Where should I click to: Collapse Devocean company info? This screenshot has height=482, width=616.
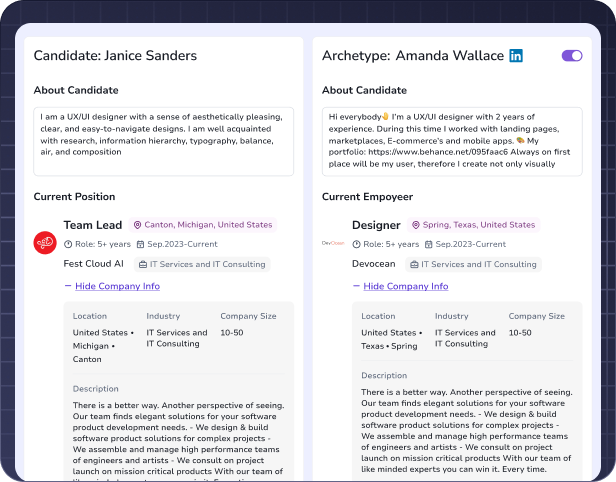coord(406,286)
